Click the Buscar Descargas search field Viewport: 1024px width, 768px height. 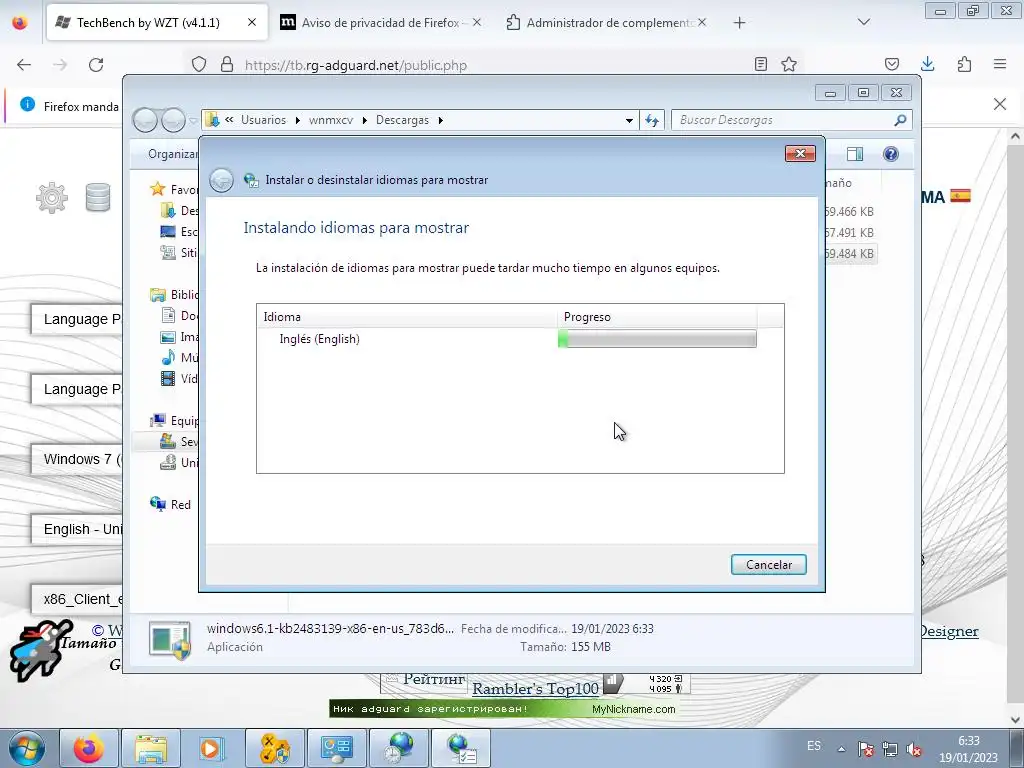point(784,120)
